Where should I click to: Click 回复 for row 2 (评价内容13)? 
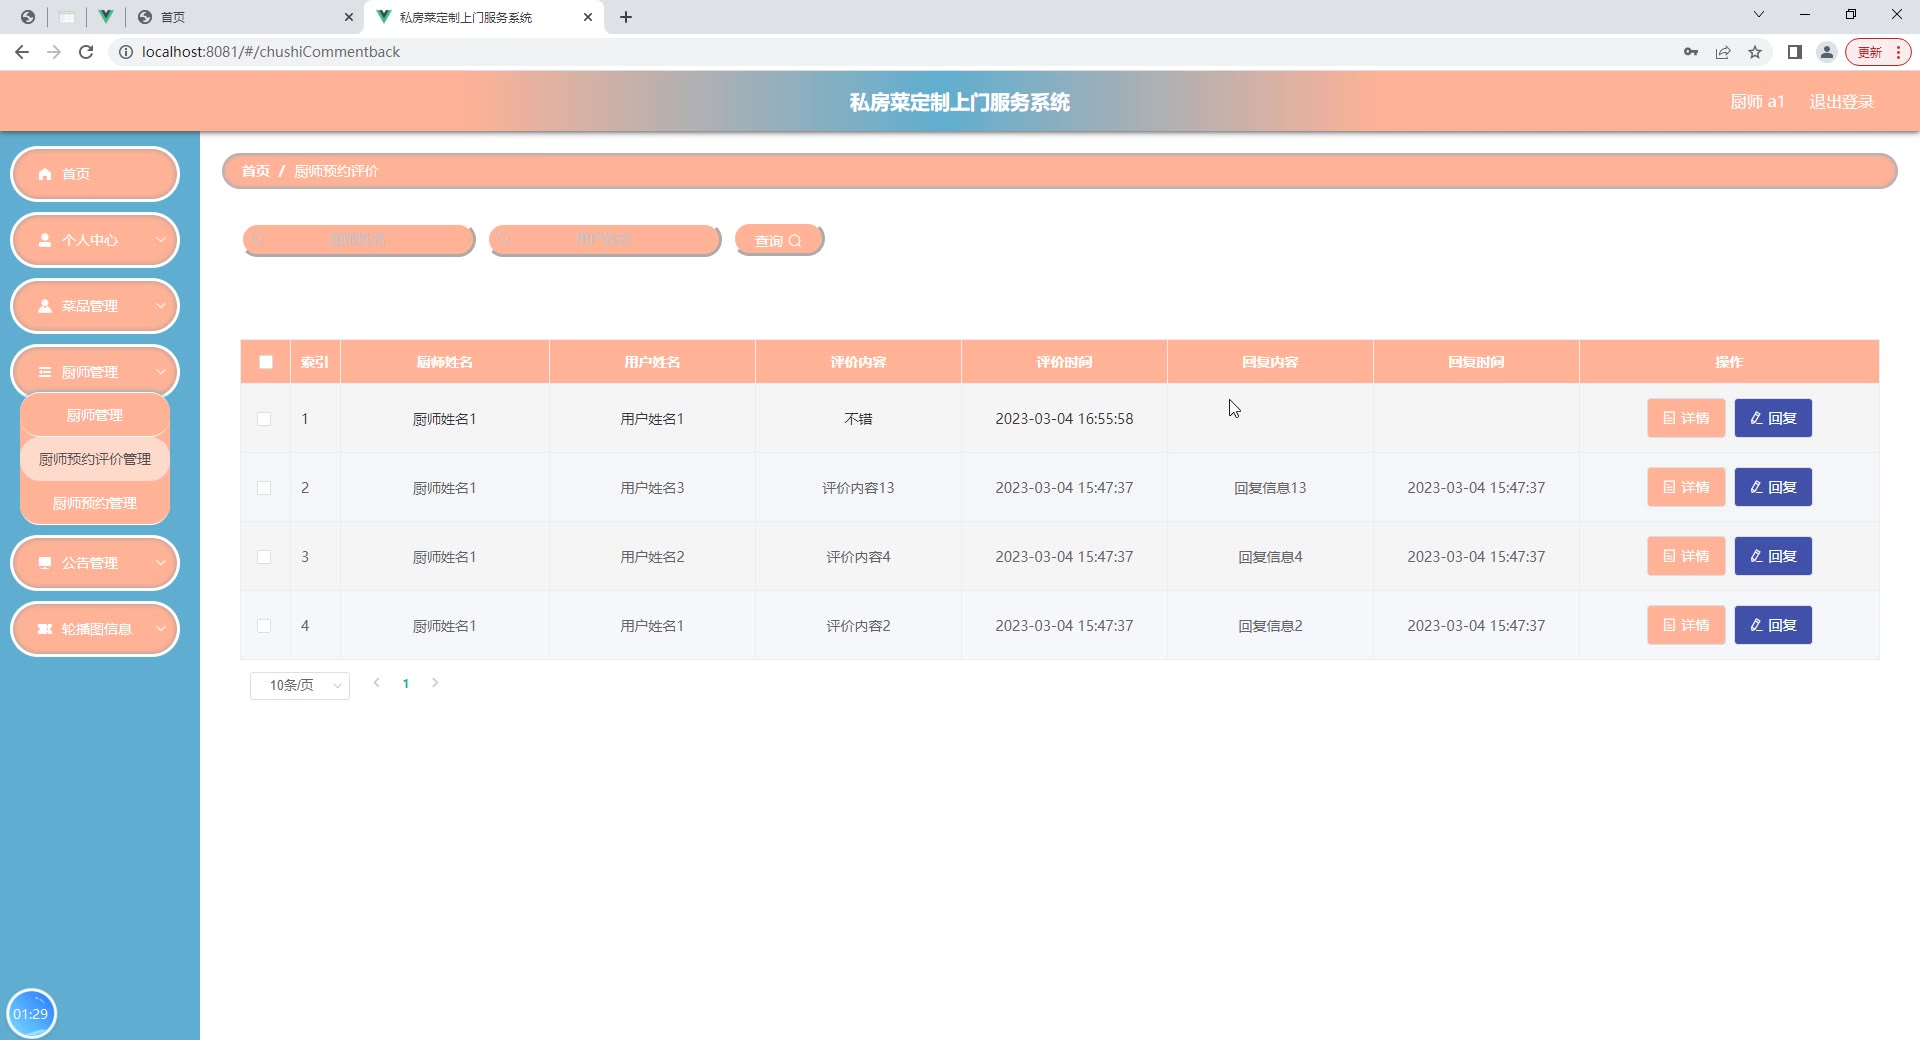[x=1773, y=487]
